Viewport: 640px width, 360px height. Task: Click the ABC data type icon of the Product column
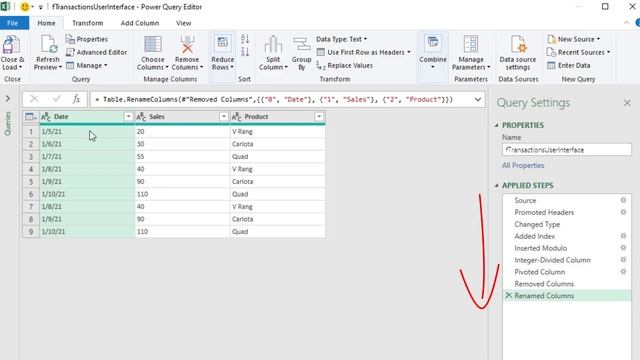[x=237, y=117]
